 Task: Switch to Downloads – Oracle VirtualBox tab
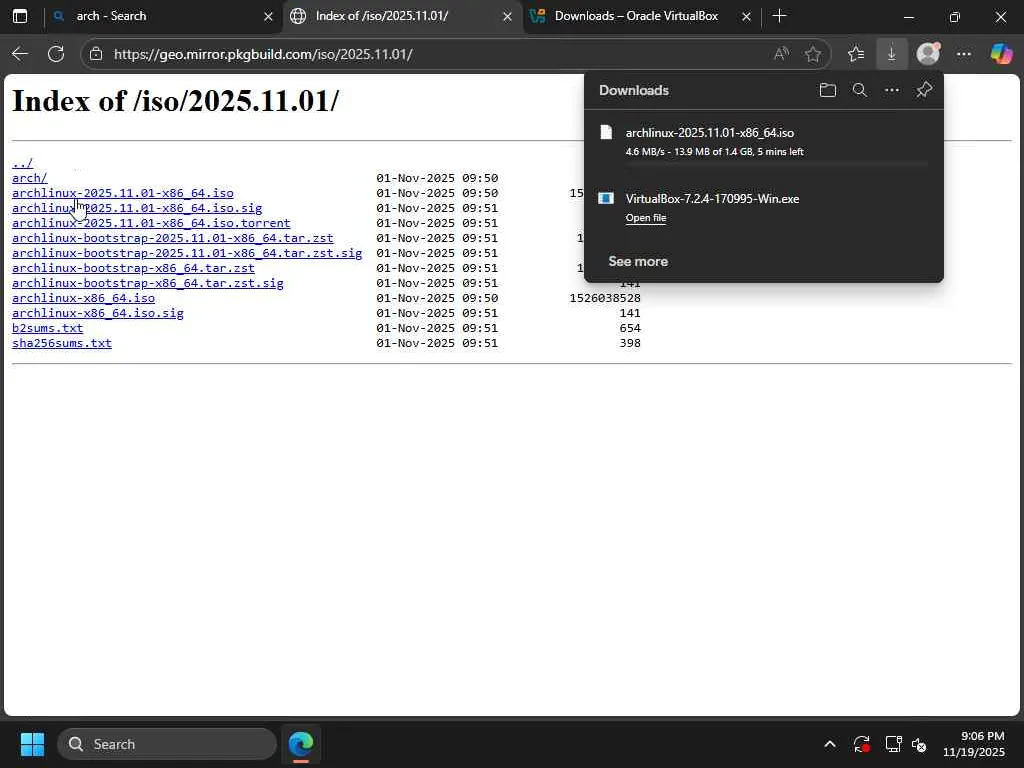click(x=641, y=16)
